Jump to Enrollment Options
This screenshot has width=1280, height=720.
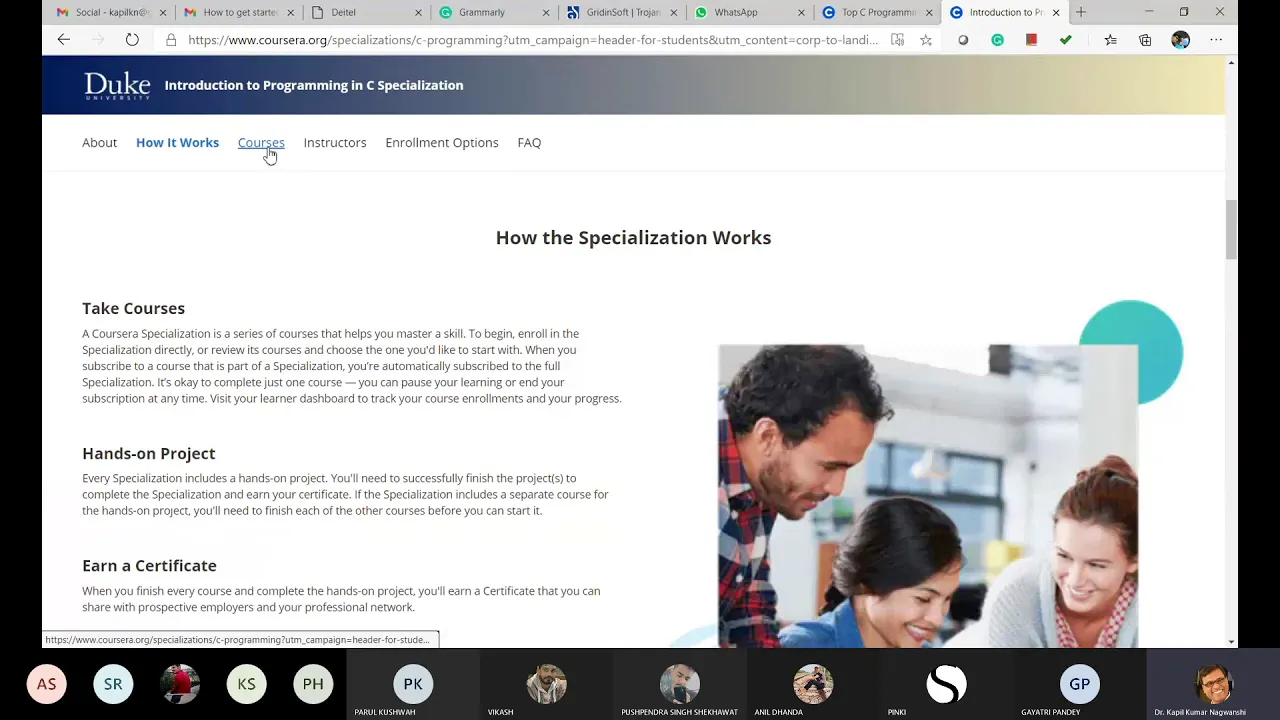[442, 142]
